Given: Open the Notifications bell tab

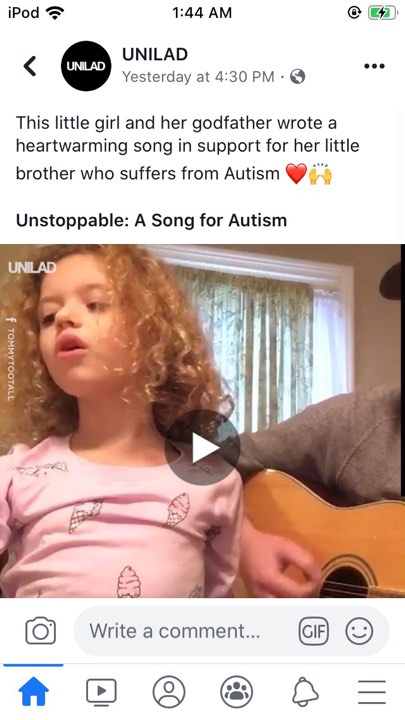Looking at the screenshot, I should pyautogui.click(x=305, y=692).
